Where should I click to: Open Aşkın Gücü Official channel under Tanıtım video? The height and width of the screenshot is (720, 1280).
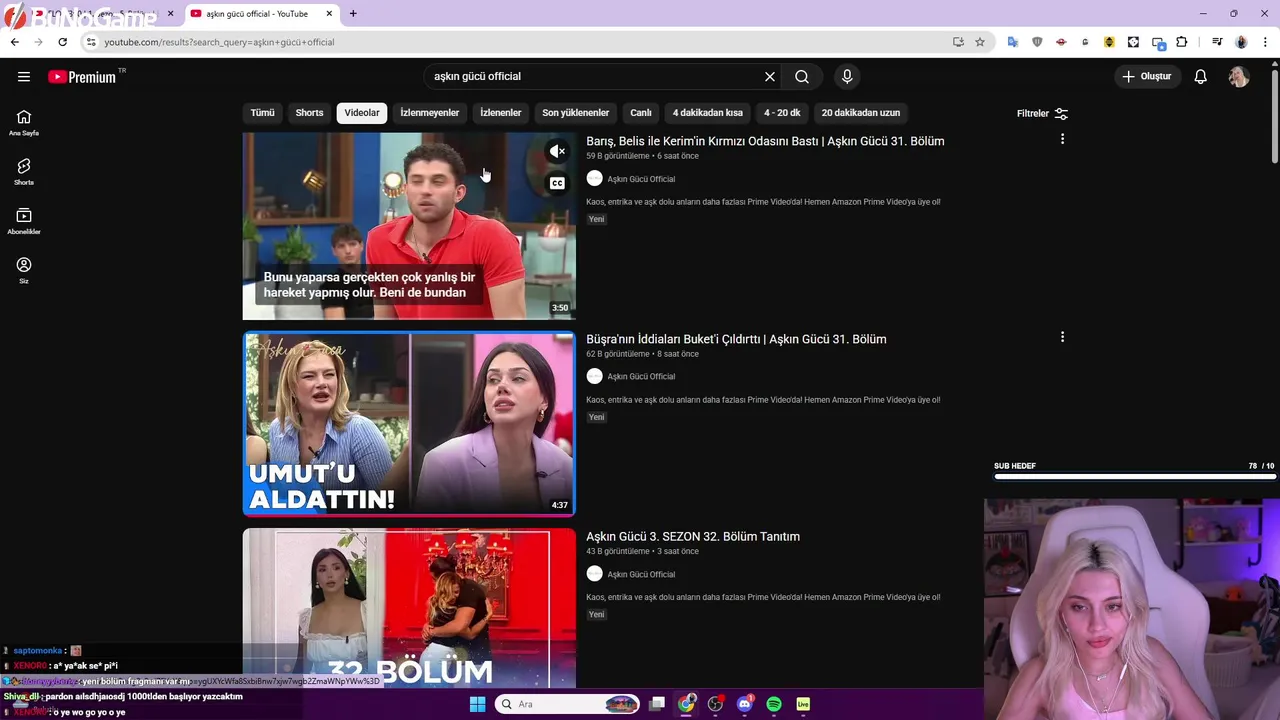click(x=641, y=575)
